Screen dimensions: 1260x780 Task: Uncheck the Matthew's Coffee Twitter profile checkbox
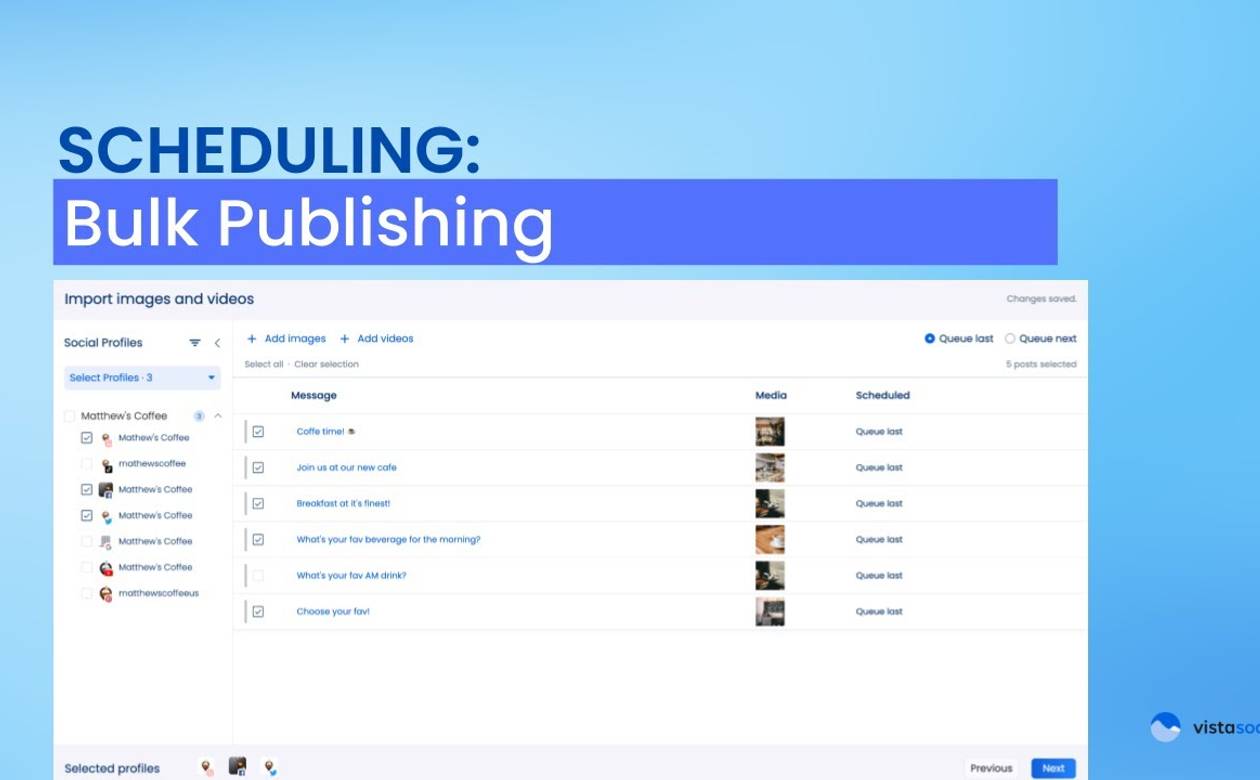tap(87, 516)
